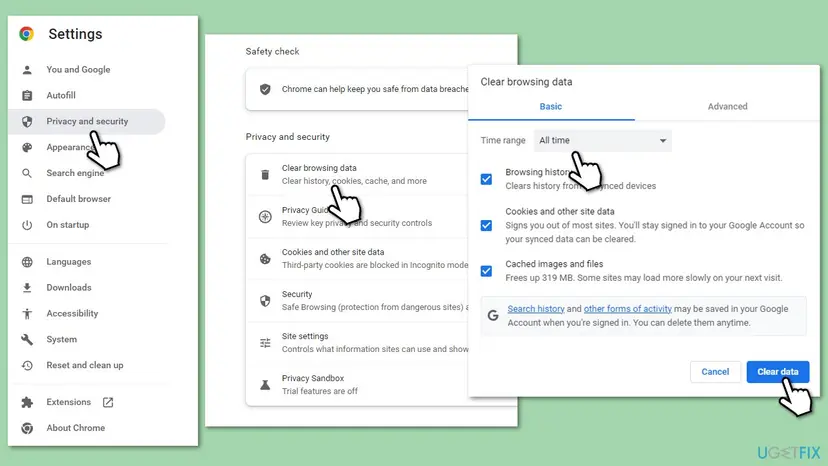Click the 'Clear browsing data' dialog title

point(526,82)
